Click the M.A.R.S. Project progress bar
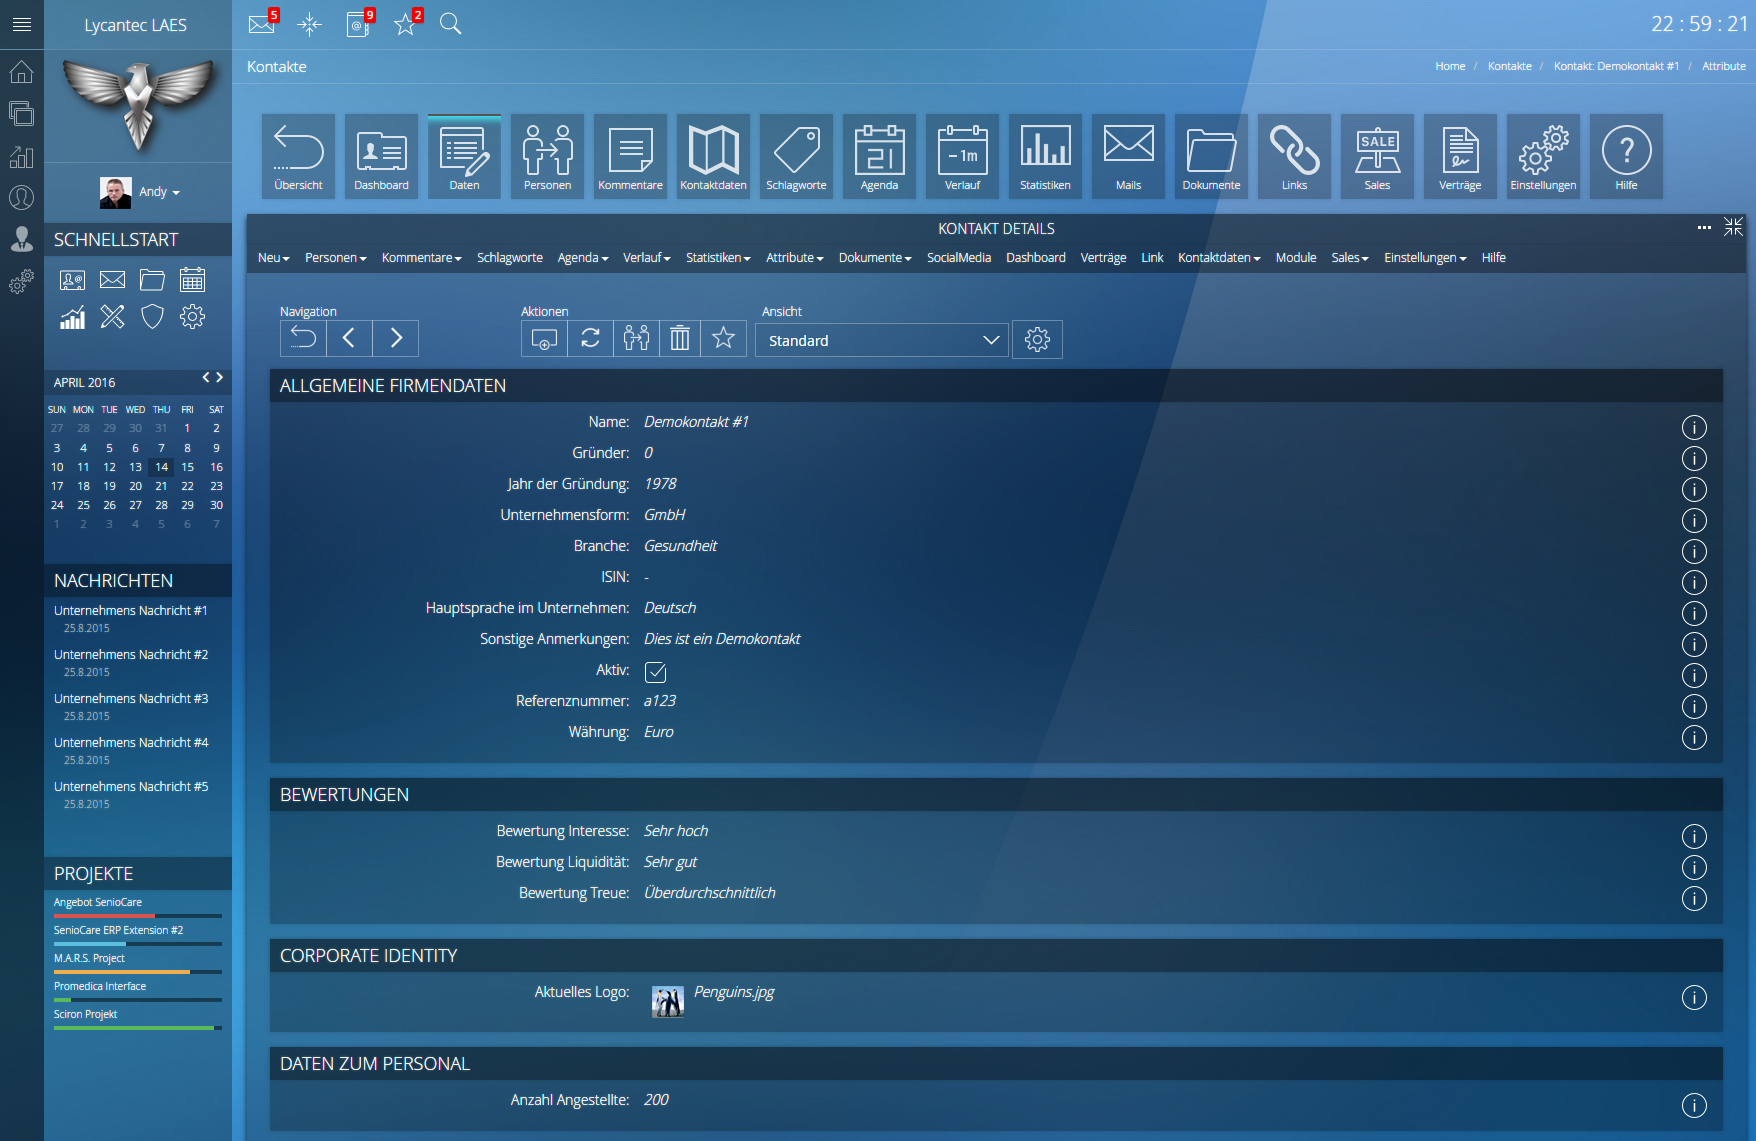The width and height of the screenshot is (1756, 1141). pos(137,971)
